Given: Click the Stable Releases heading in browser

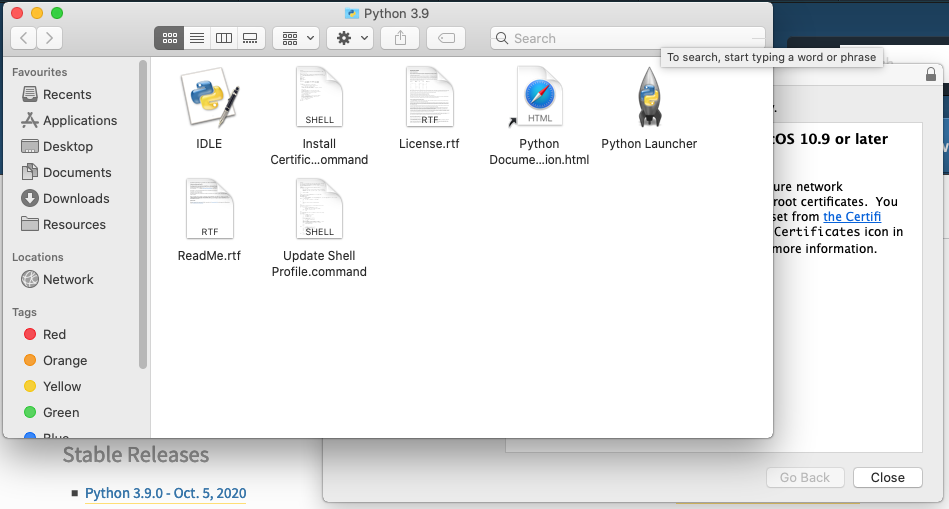Looking at the screenshot, I should click(x=136, y=455).
